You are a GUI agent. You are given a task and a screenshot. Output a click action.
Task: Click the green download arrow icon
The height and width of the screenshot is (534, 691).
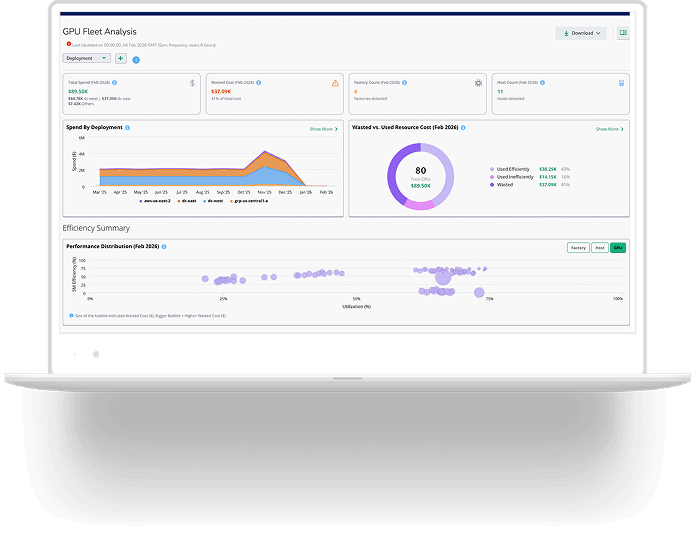pyautogui.click(x=566, y=33)
